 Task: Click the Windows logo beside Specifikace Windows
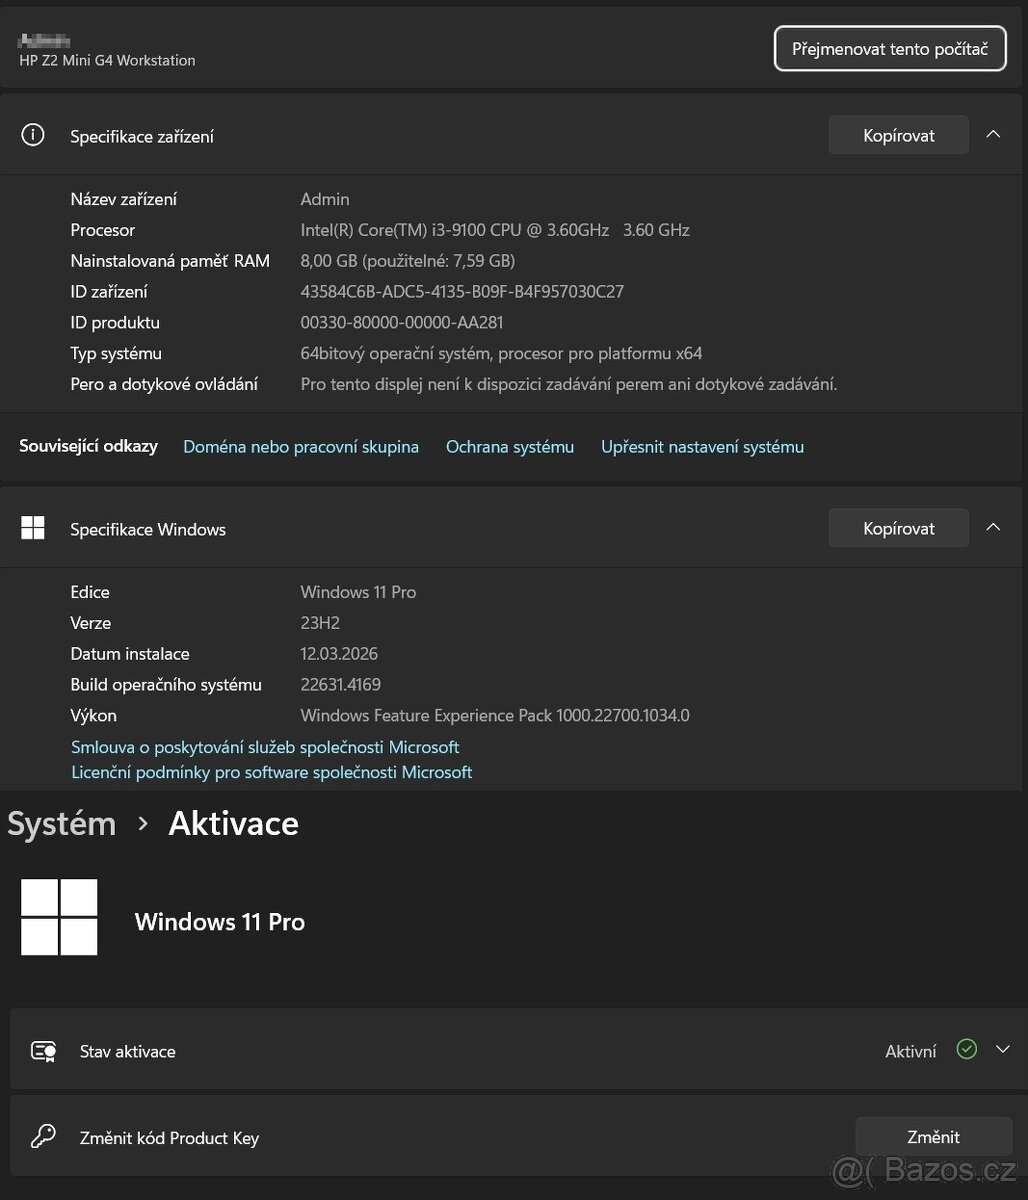click(33, 528)
